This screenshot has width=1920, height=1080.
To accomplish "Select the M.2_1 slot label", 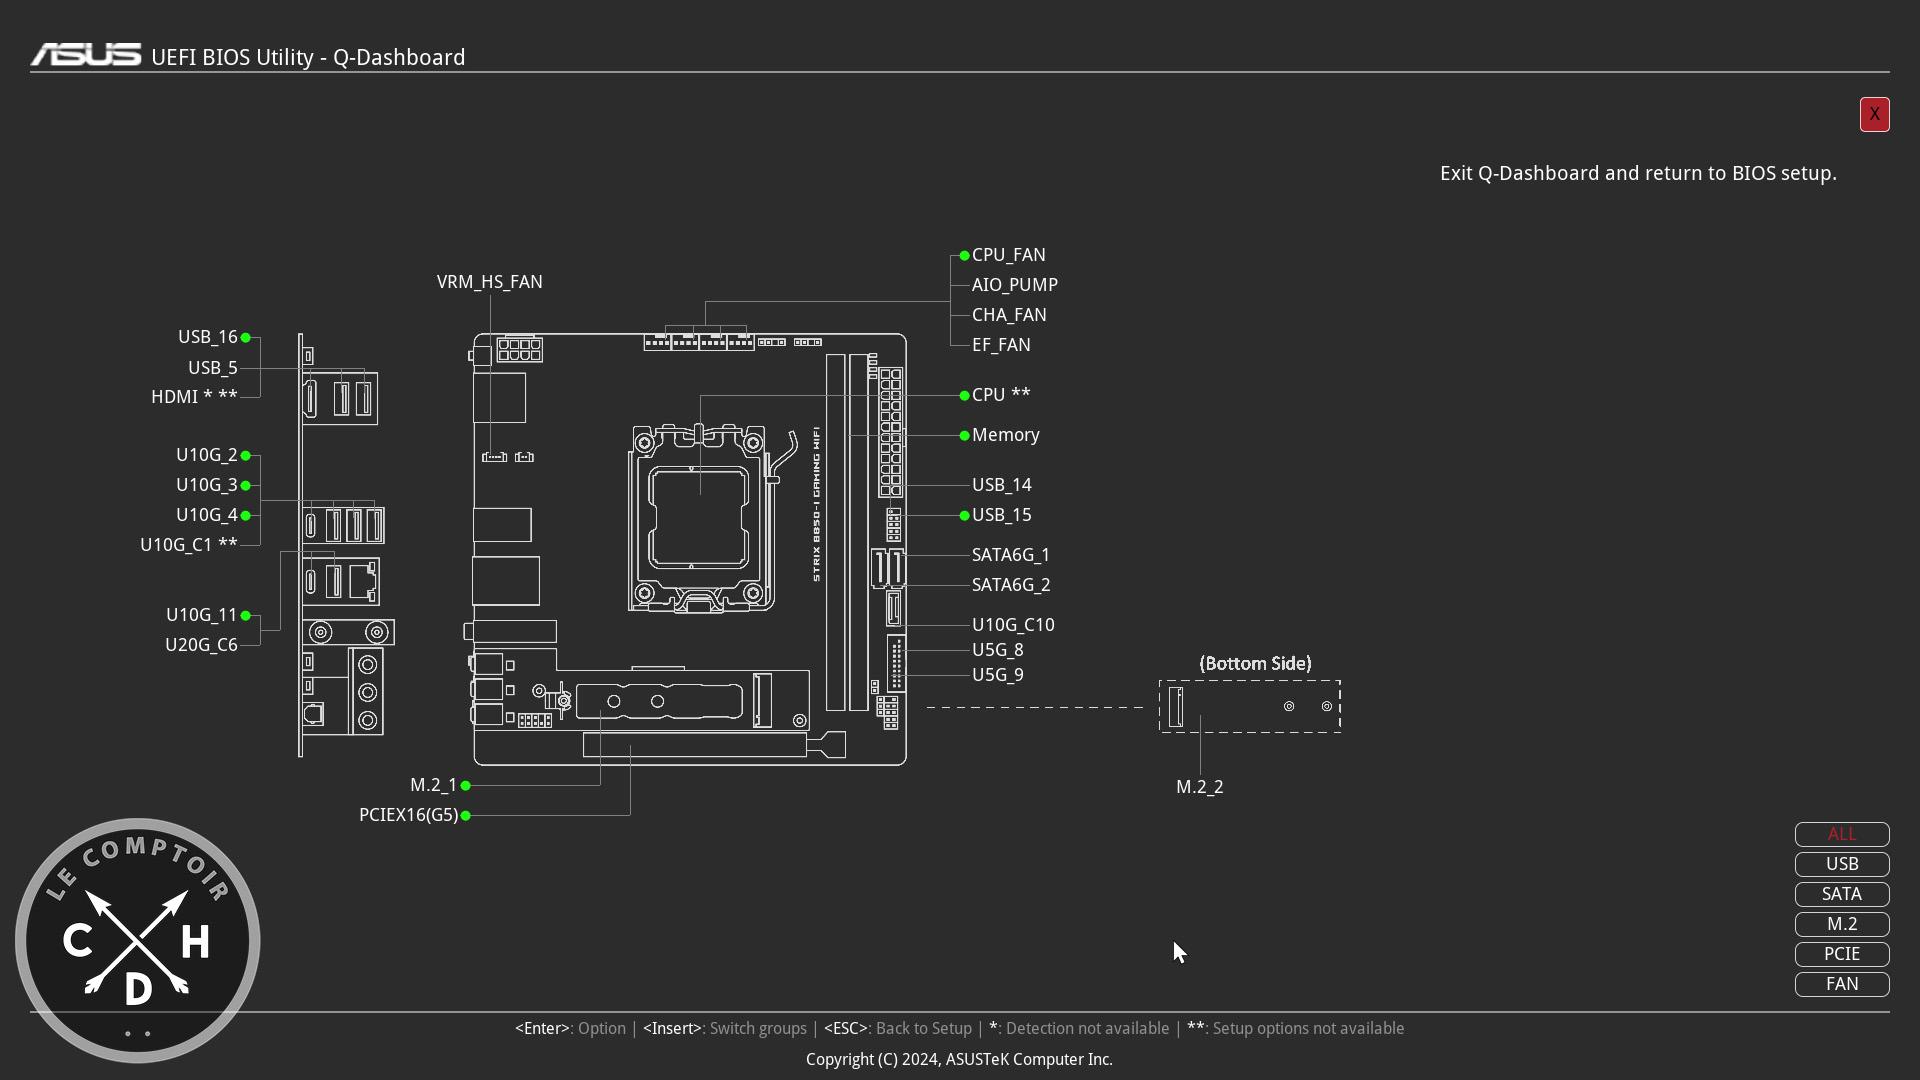I will [x=433, y=786].
